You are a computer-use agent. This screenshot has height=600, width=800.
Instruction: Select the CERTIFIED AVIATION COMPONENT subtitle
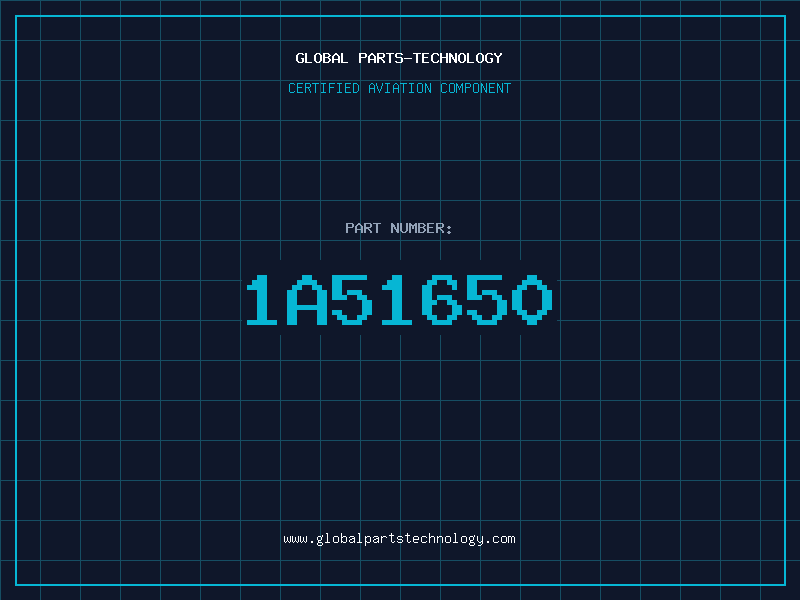pos(399,88)
